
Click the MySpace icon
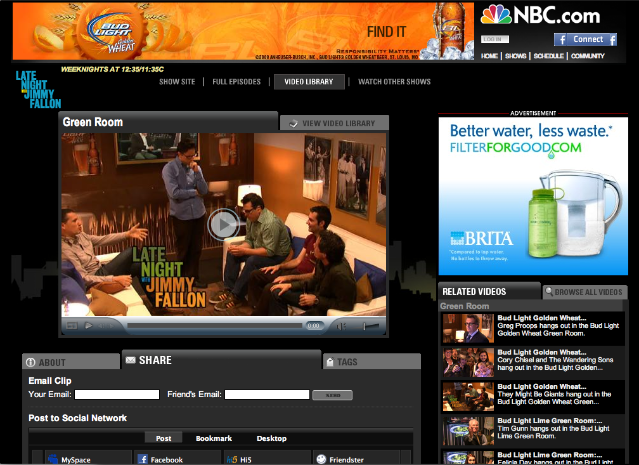(53, 459)
